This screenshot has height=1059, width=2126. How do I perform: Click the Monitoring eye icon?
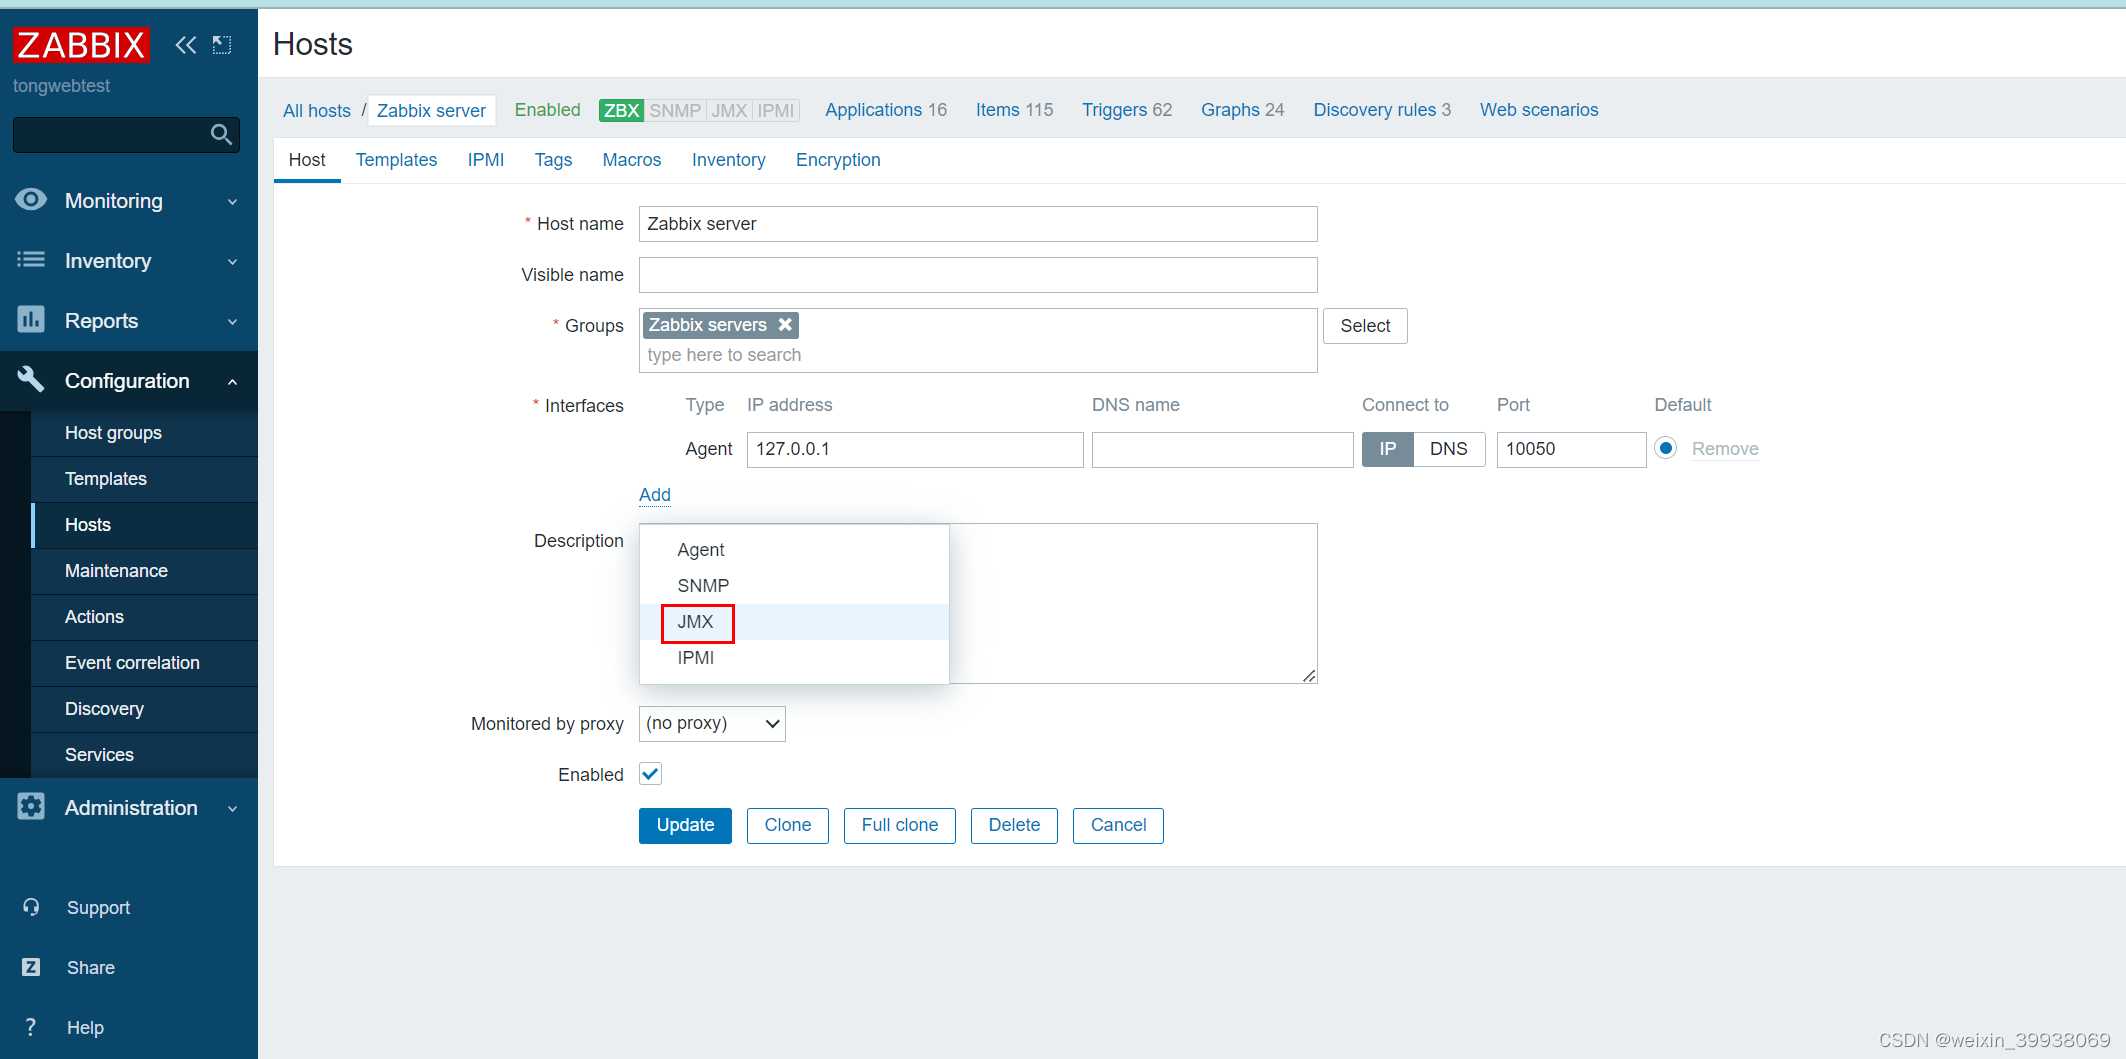pos(31,200)
